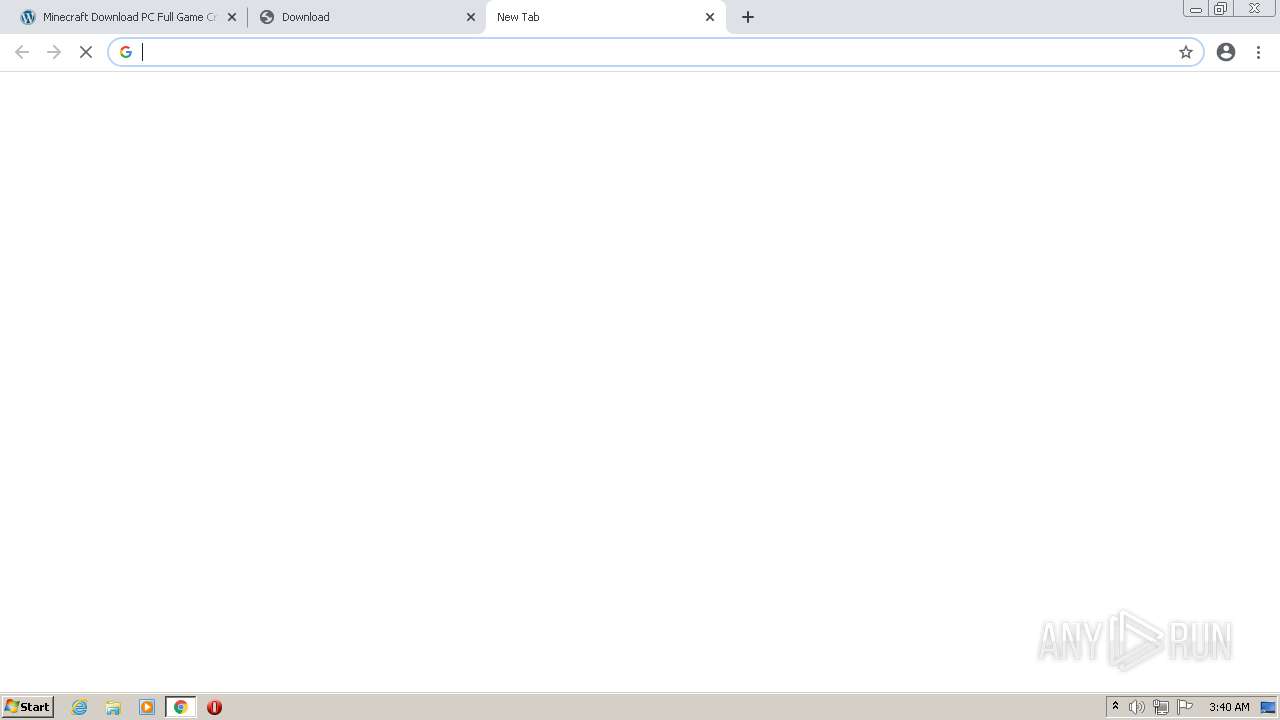Go forward to next page
This screenshot has height=720, width=1280.
[x=54, y=52]
